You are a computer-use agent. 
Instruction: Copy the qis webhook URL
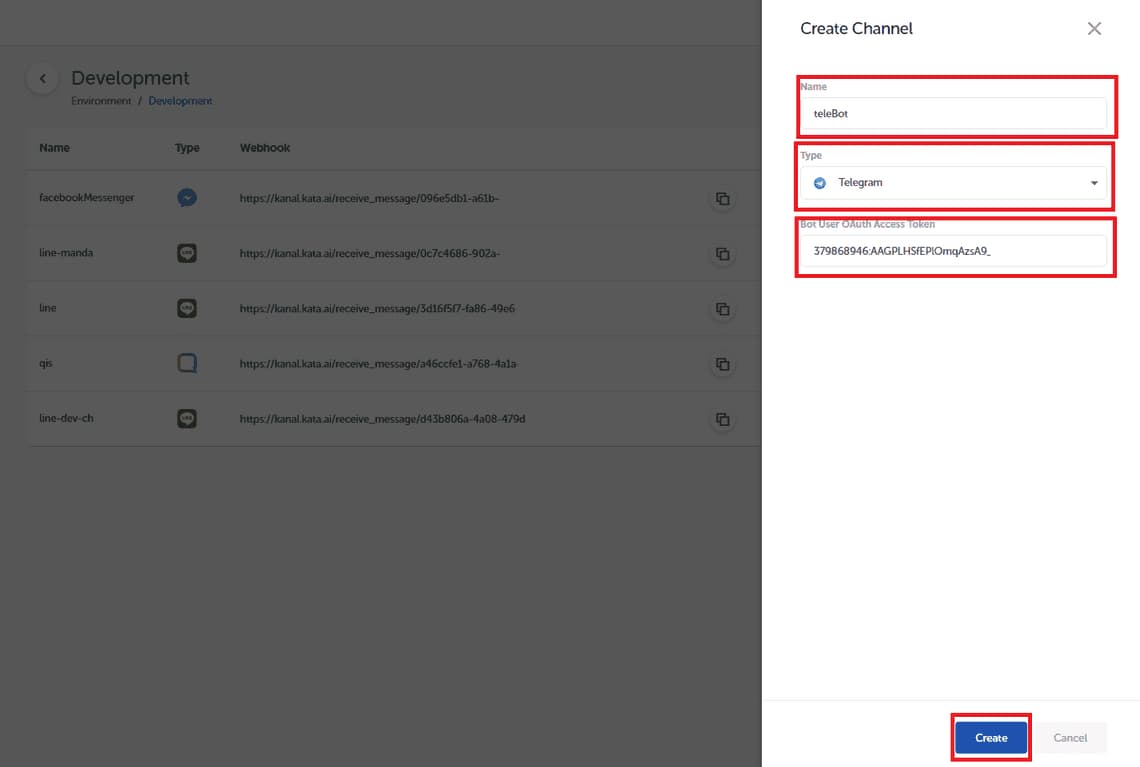722,364
